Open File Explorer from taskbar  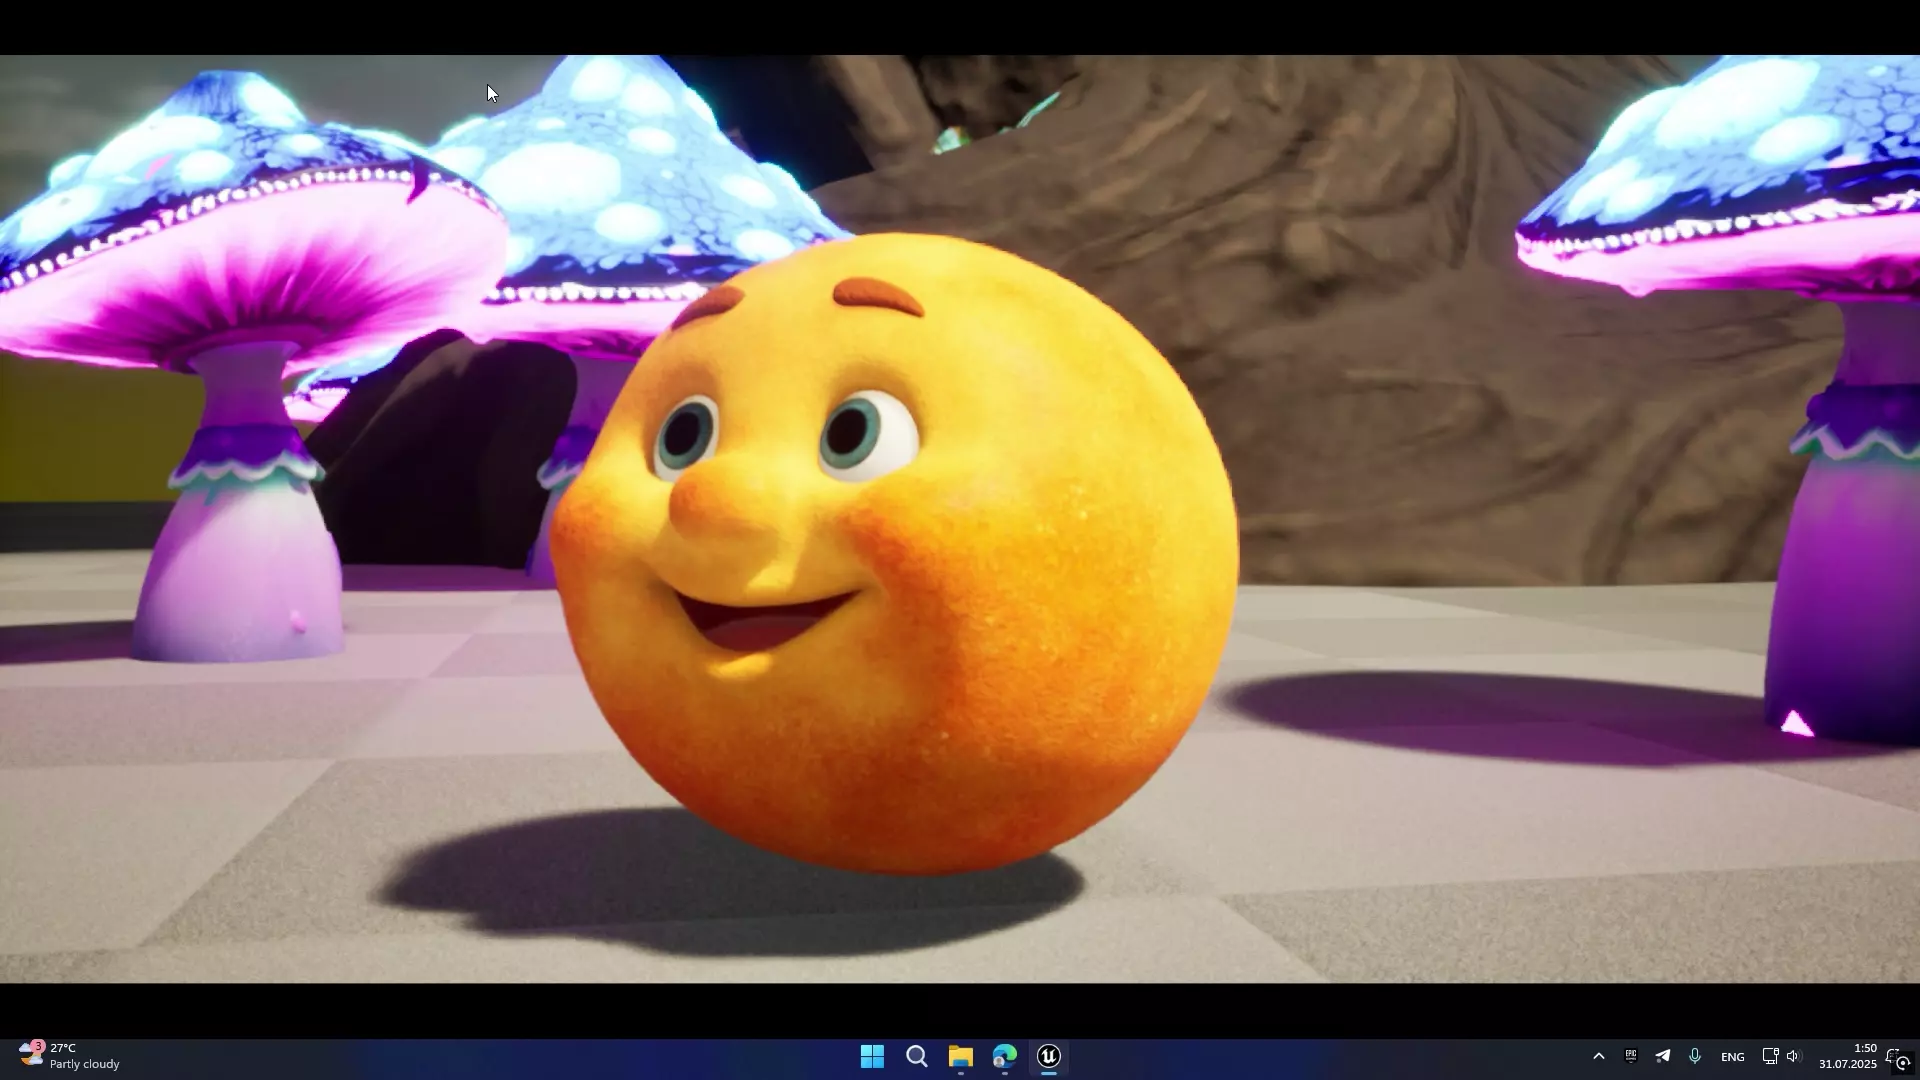[x=960, y=1056]
